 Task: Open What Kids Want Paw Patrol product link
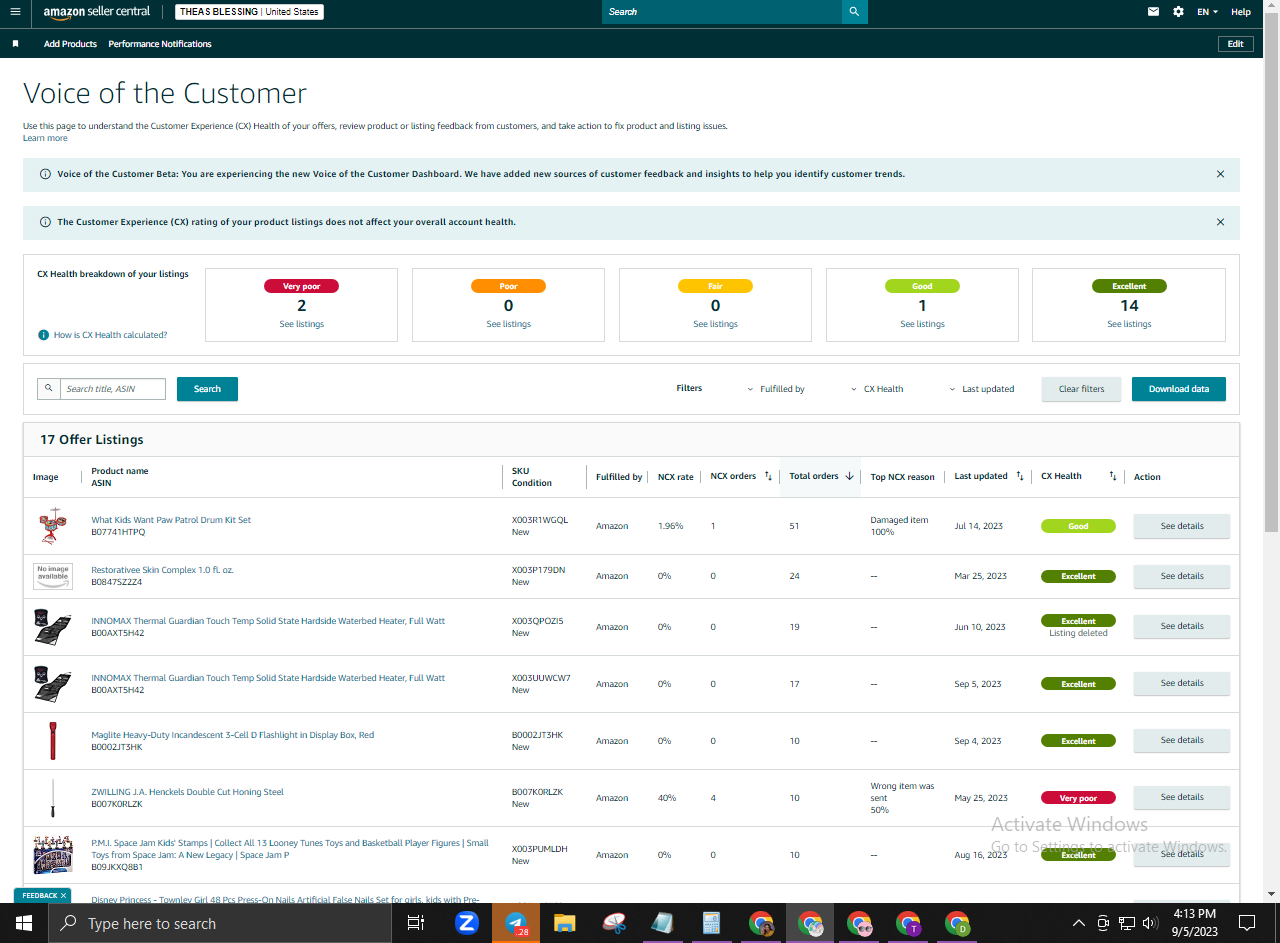click(171, 520)
